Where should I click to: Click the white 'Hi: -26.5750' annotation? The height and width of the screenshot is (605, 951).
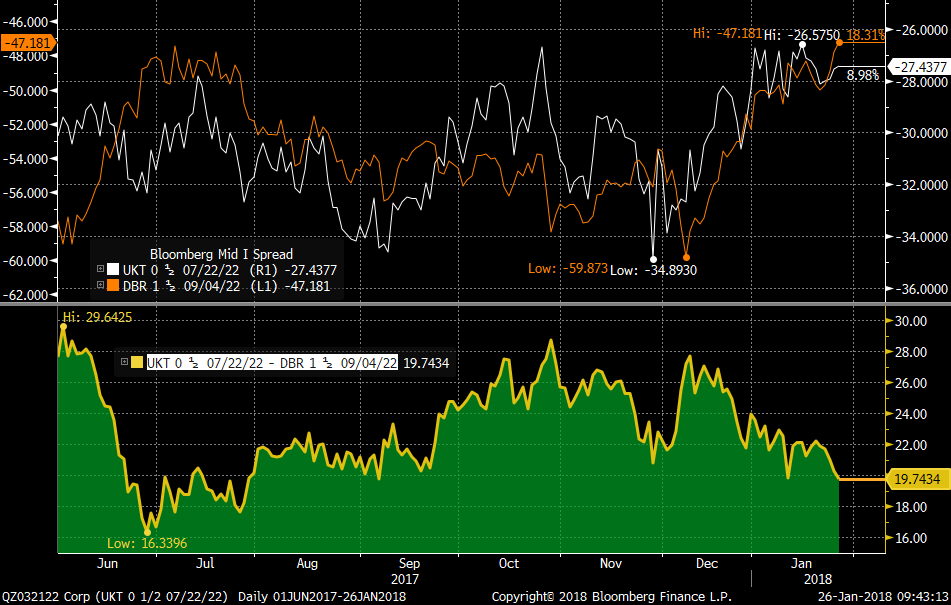pos(802,35)
